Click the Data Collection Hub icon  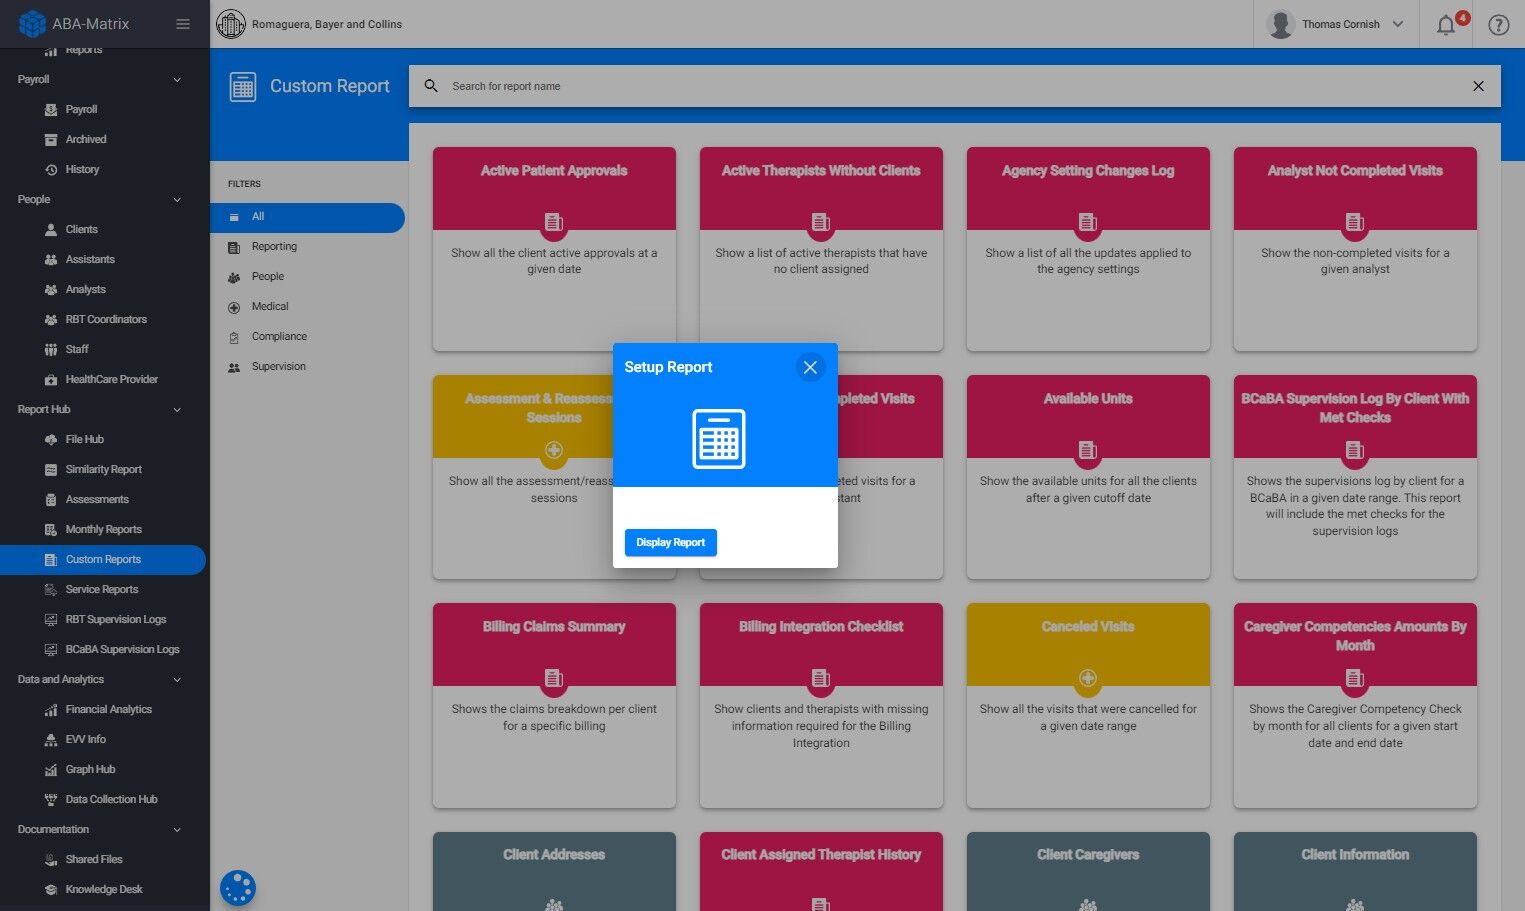[x=51, y=800]
